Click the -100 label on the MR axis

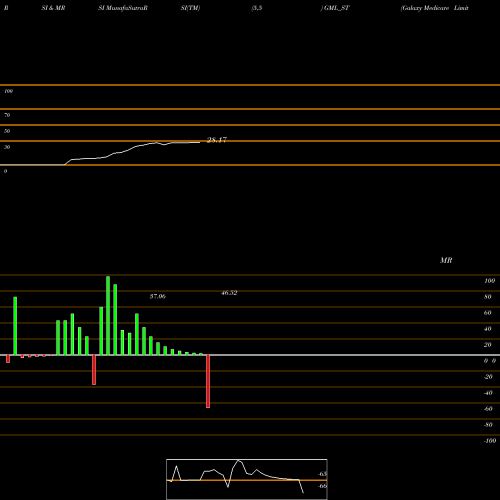490,441
